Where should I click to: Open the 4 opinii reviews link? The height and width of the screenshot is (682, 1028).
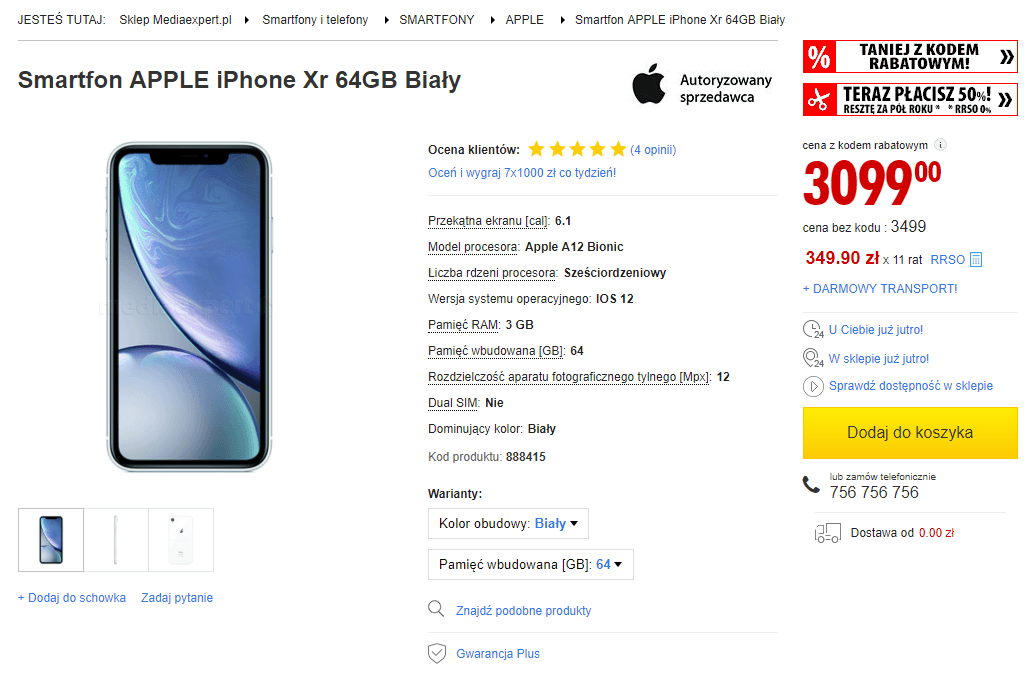(653, 150)
